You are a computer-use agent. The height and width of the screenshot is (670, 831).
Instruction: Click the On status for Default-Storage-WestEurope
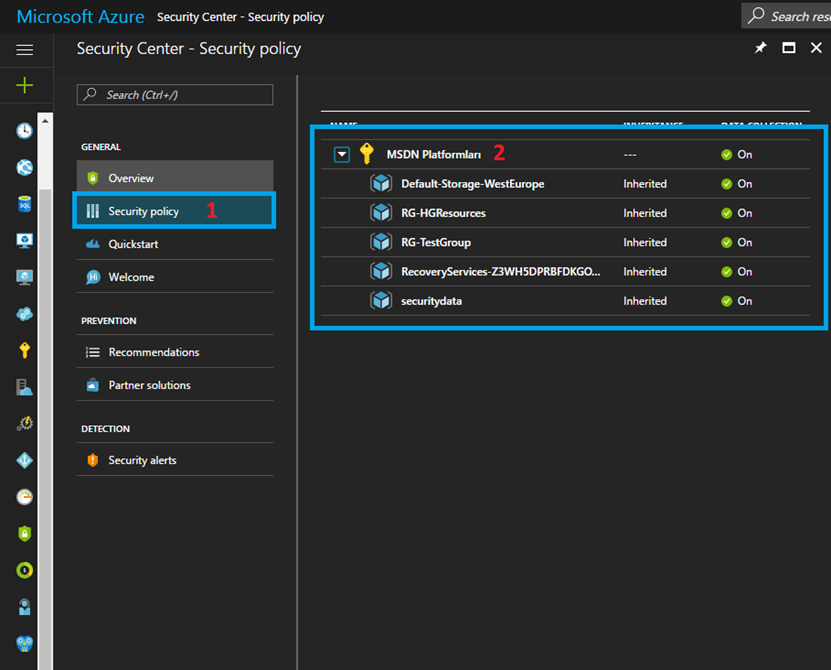[737, 183]
